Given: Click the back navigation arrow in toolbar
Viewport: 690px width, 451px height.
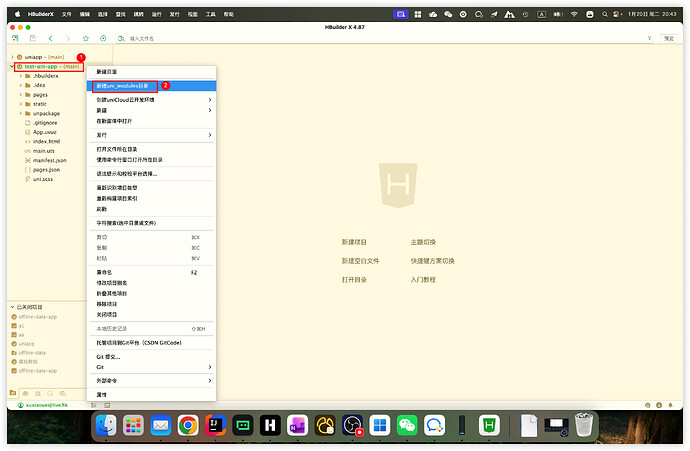Looking at the screenshot, I should pyautogui.click(x=52, y=38).
